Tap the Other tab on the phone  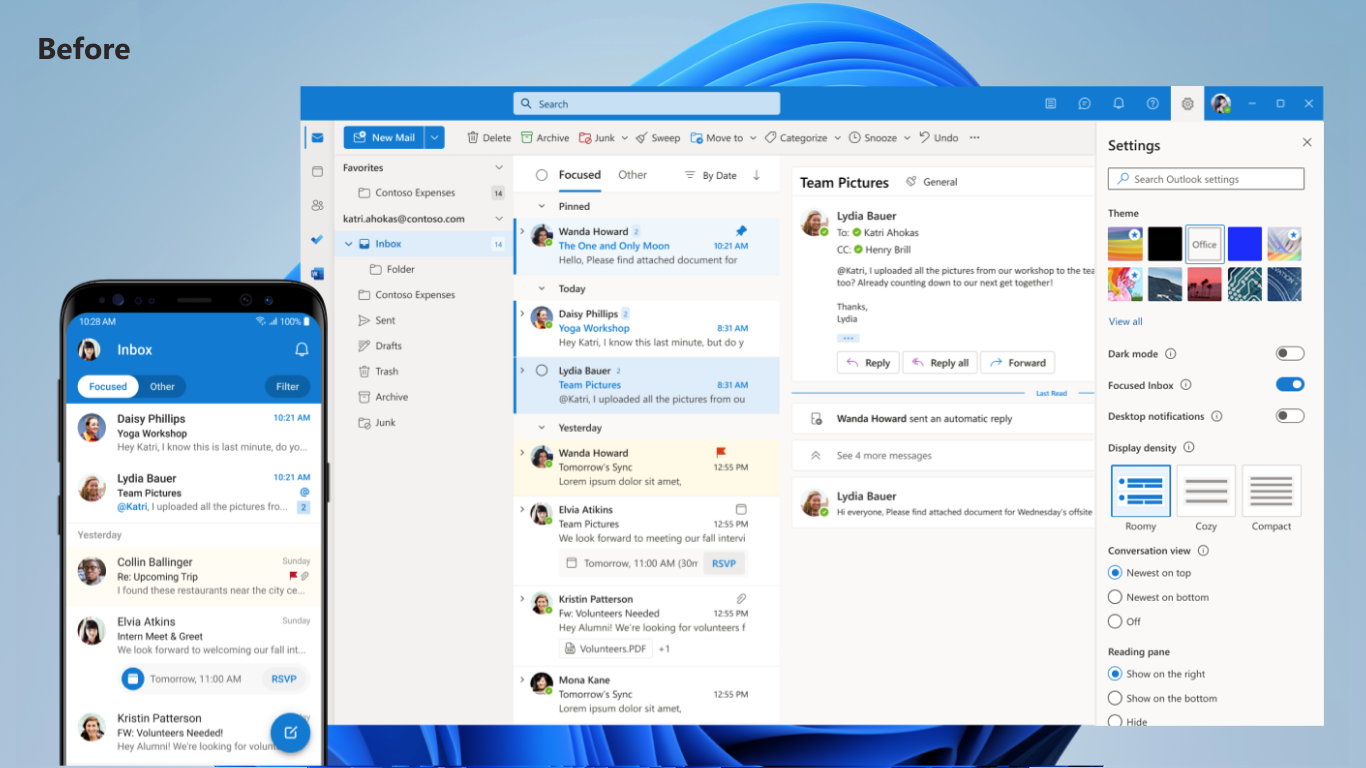click(x=162, y=387)
